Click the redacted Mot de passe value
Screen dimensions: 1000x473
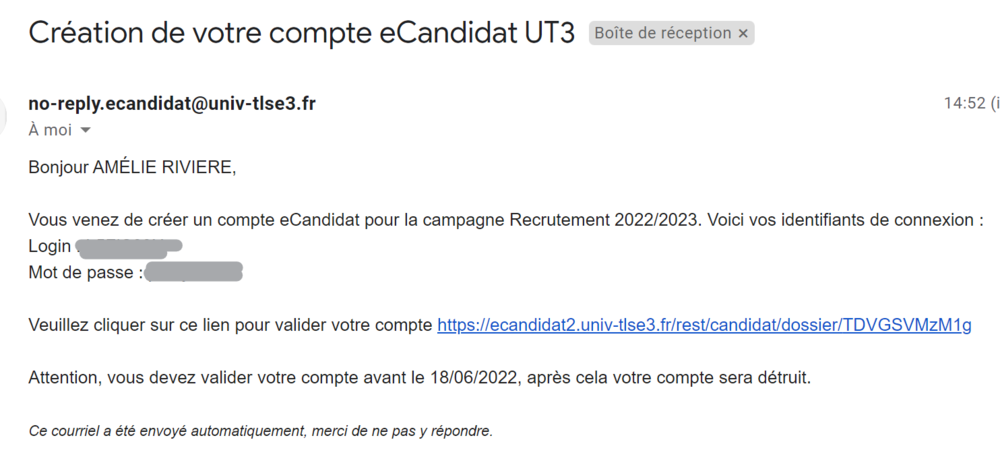point(194,273)
